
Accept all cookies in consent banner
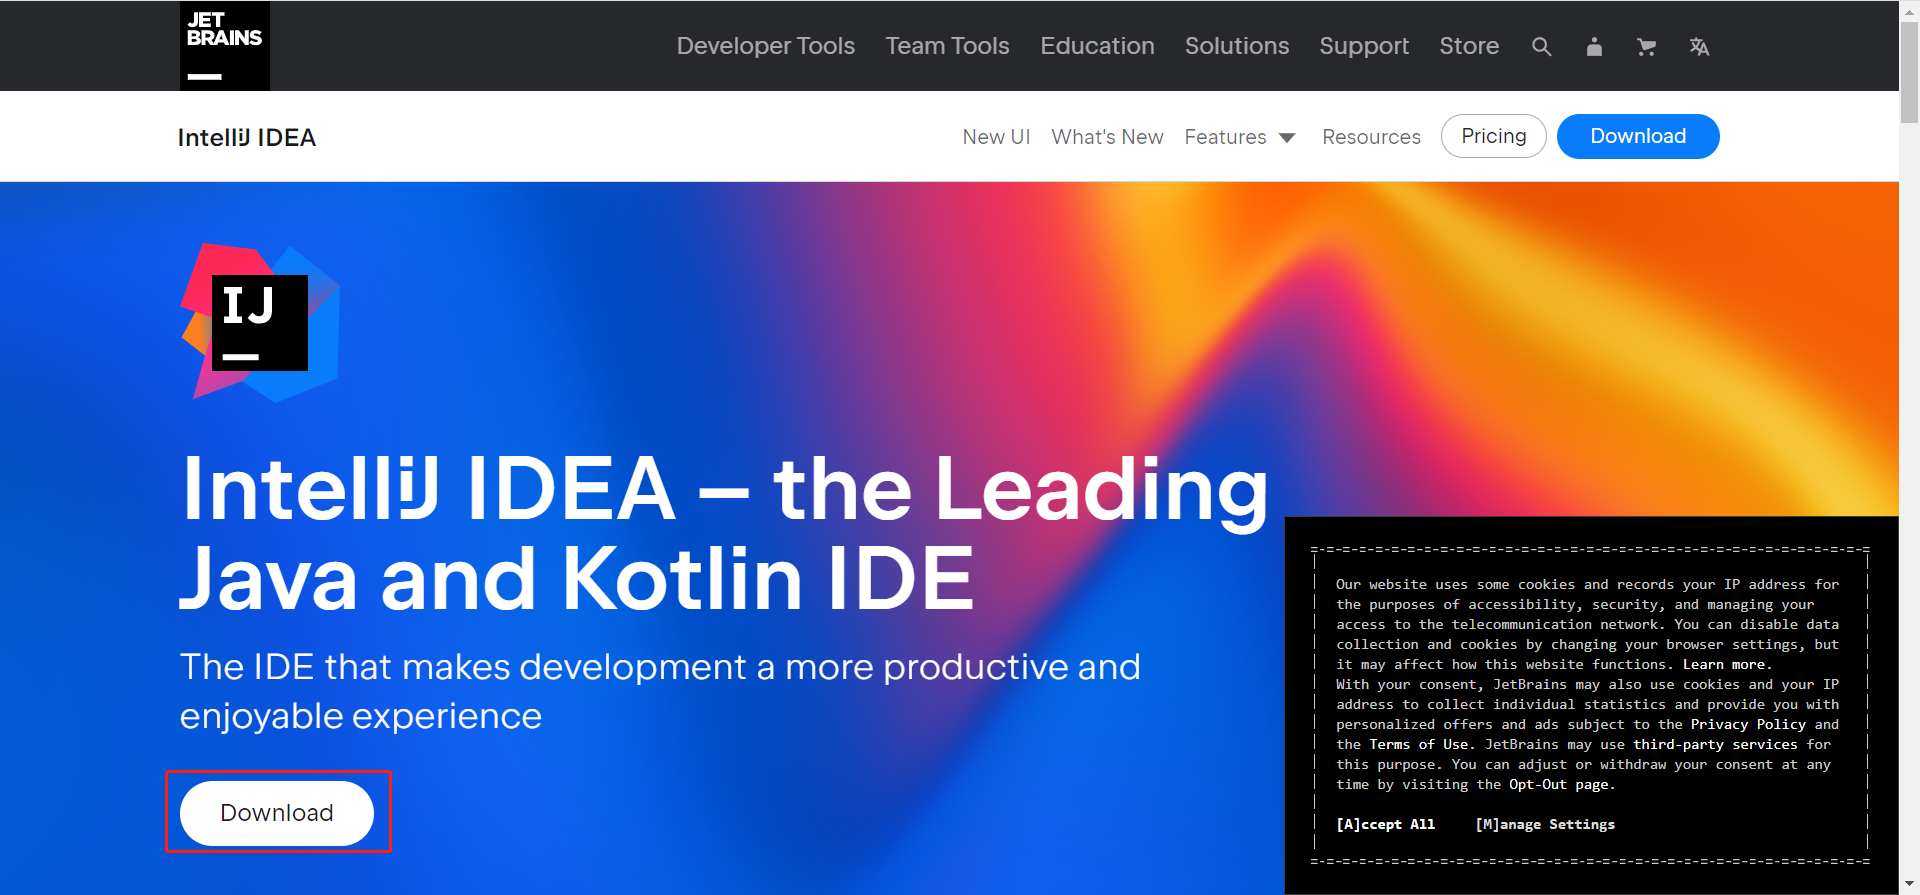tap(1385, 824)
